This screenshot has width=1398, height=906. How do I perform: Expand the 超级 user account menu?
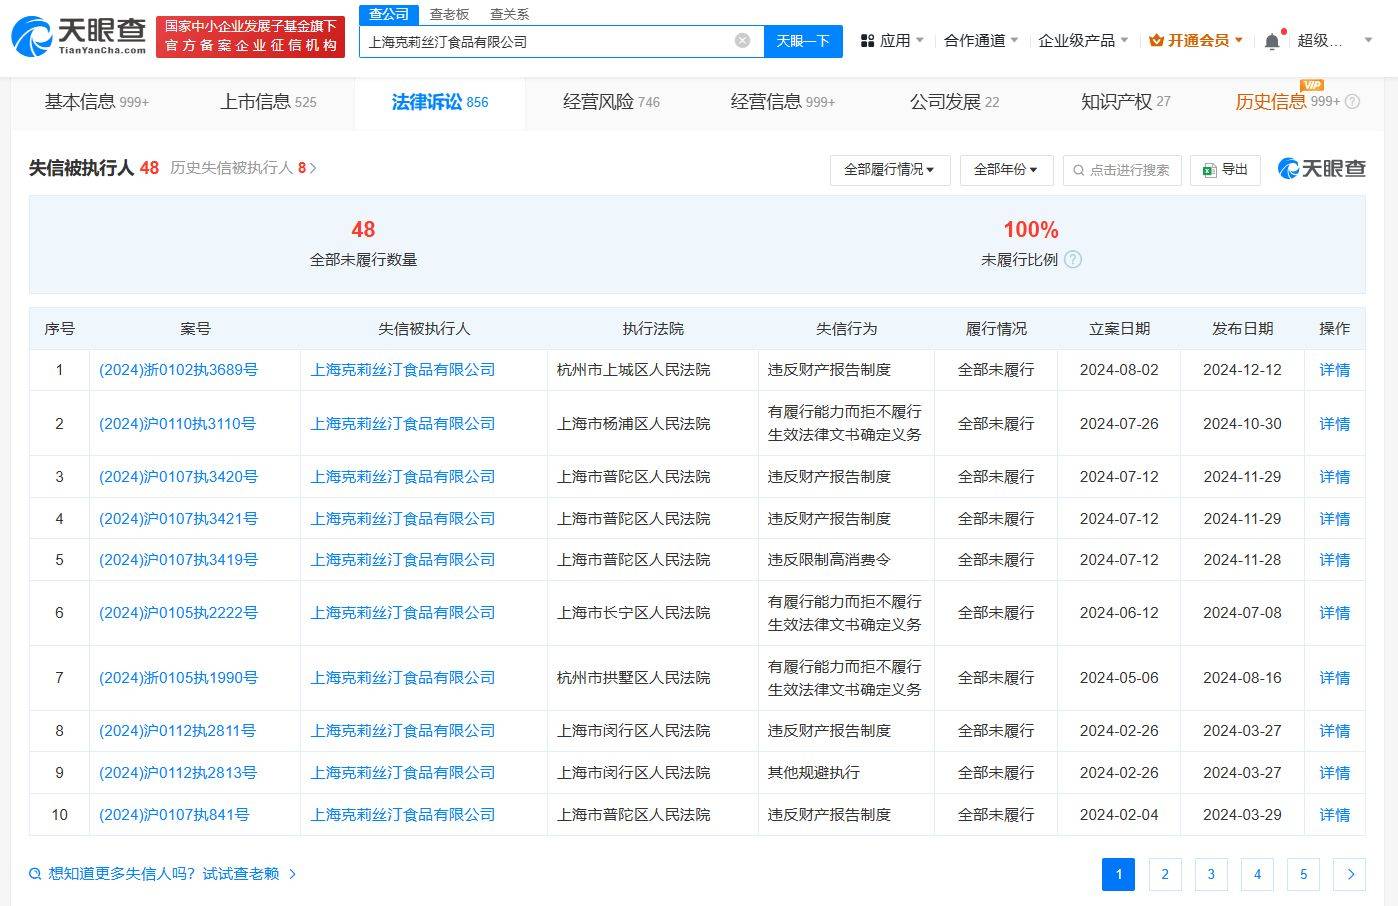(x=1334, y=41)
